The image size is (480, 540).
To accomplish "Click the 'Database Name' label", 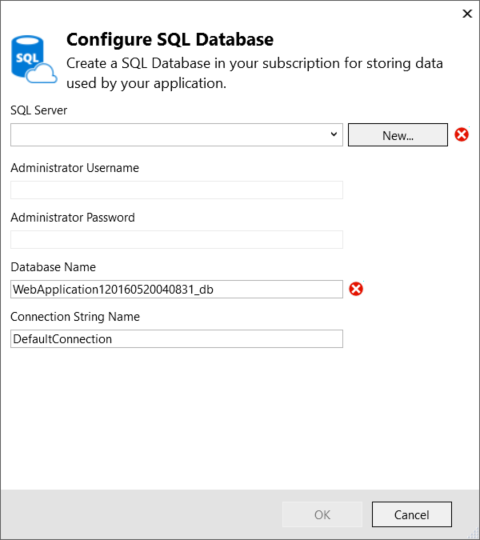I will click(x=53, y=267).
